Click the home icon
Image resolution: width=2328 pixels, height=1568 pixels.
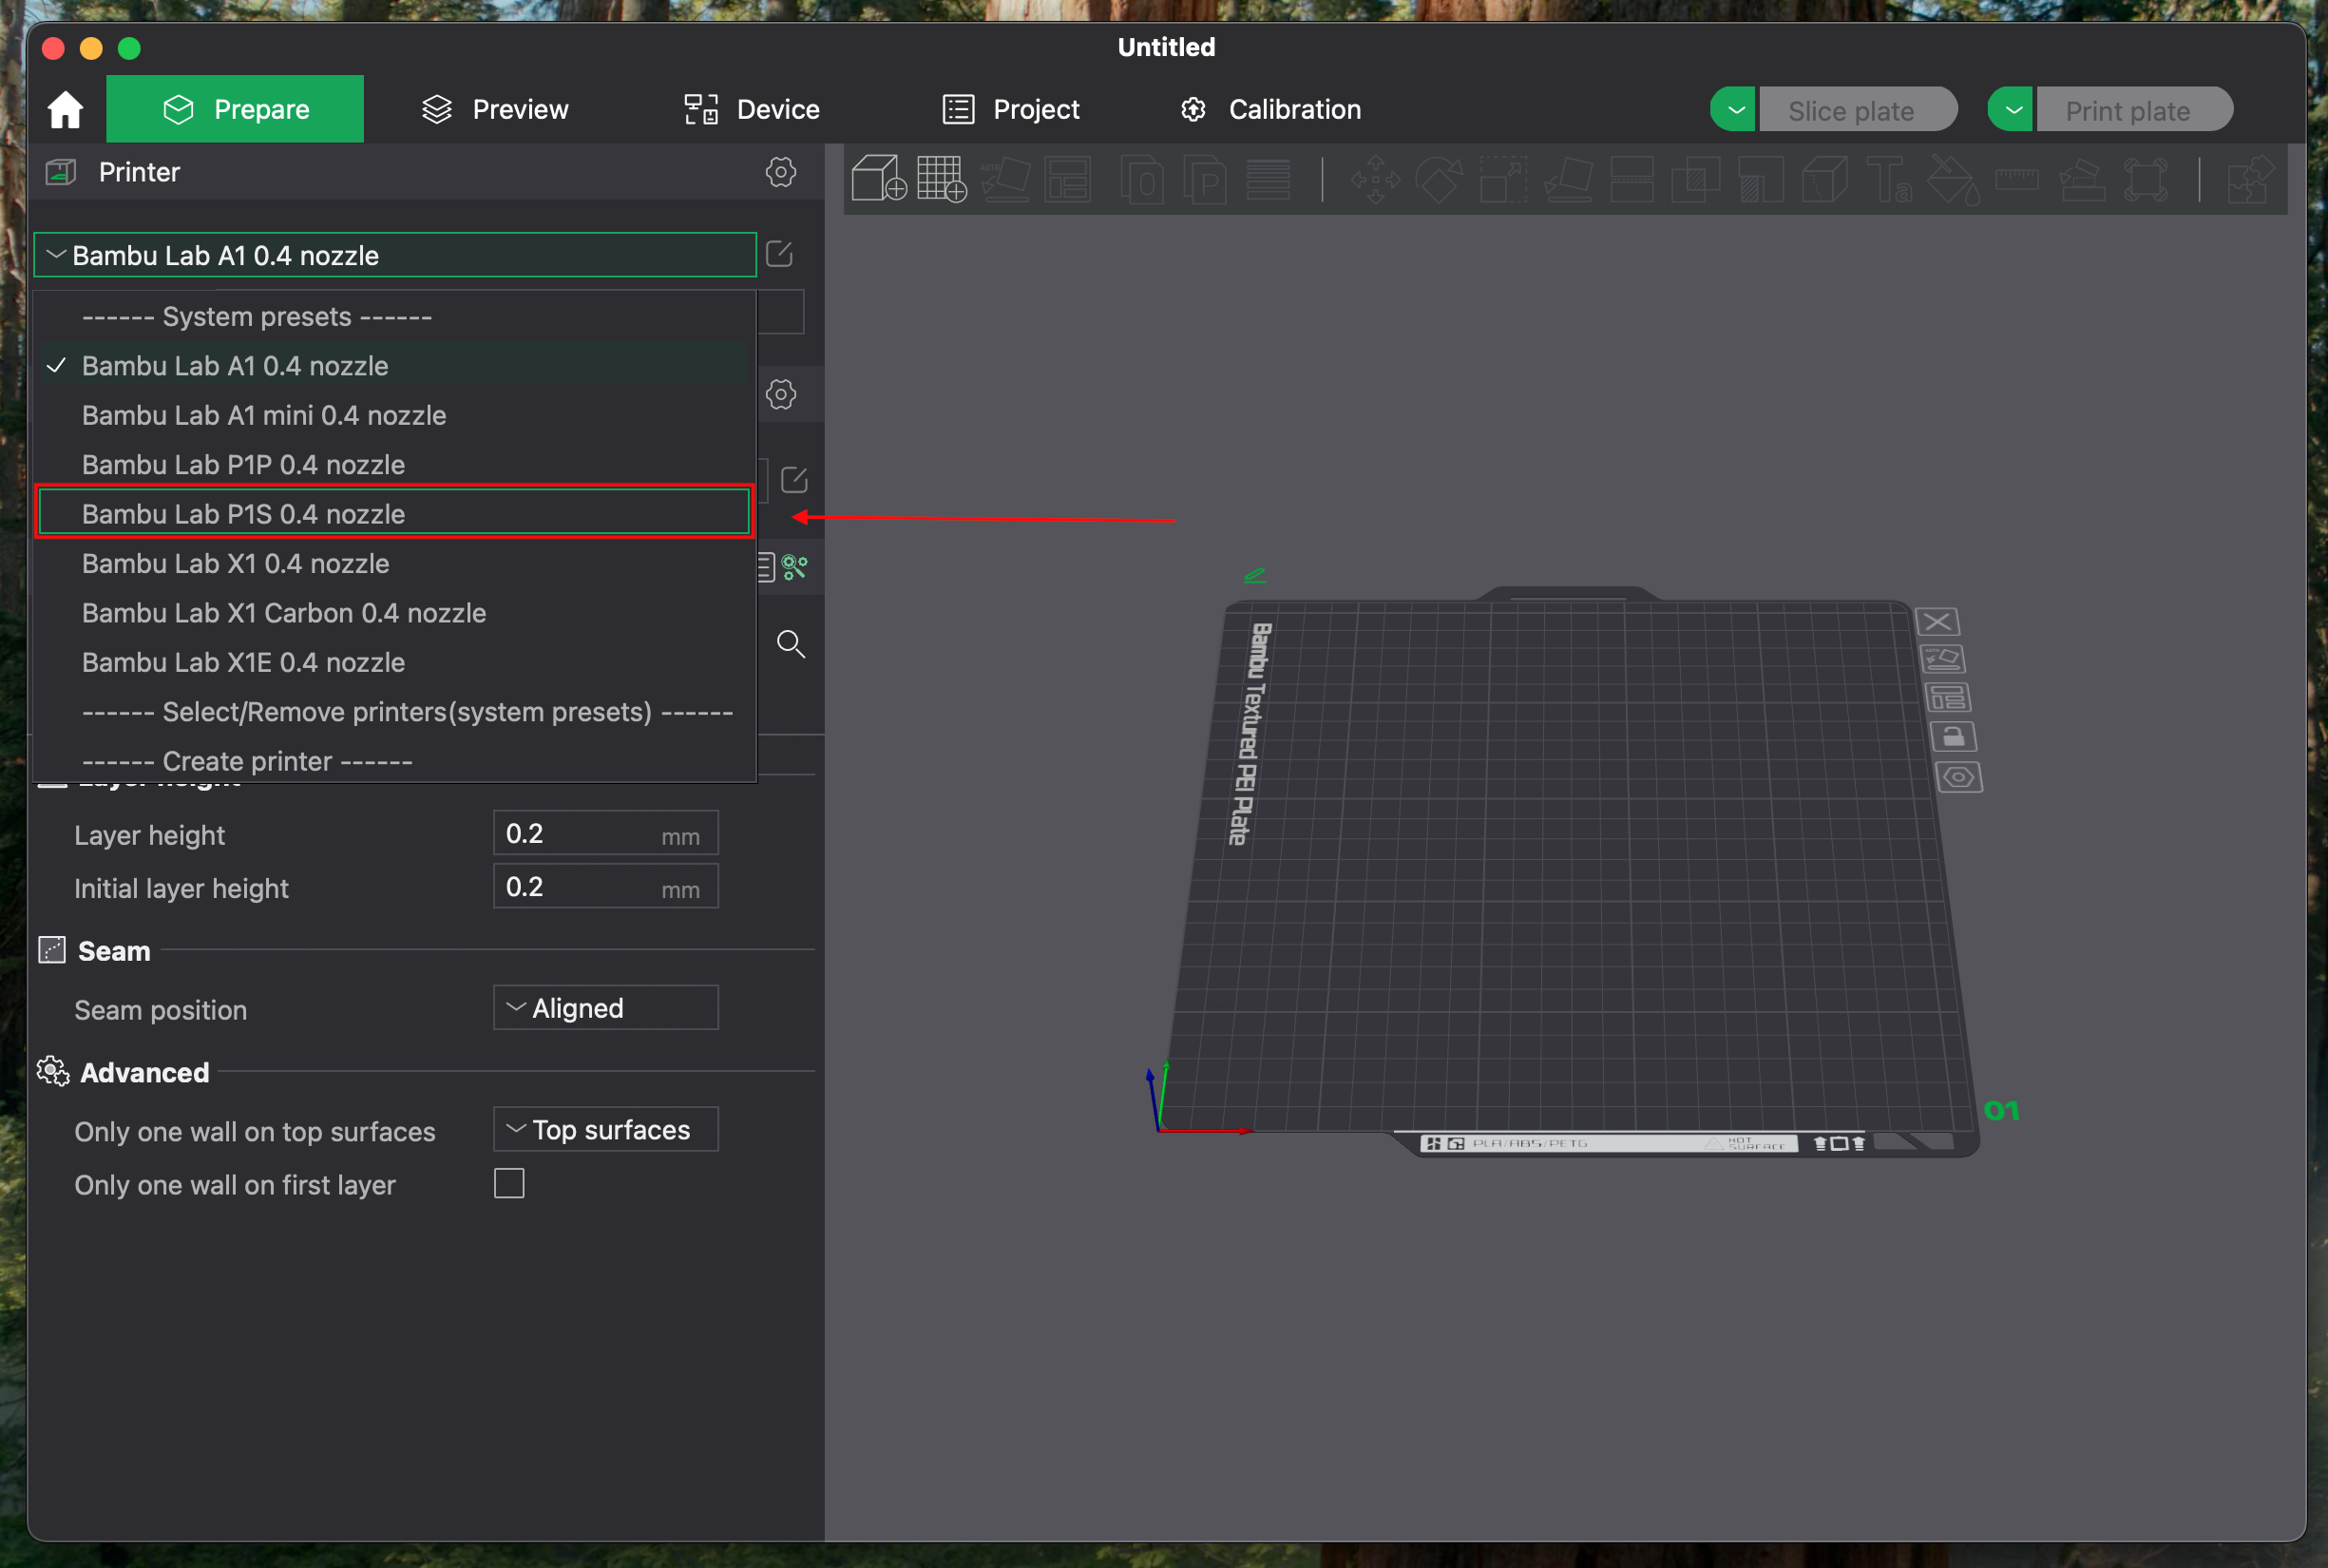(x=65, y=109)
